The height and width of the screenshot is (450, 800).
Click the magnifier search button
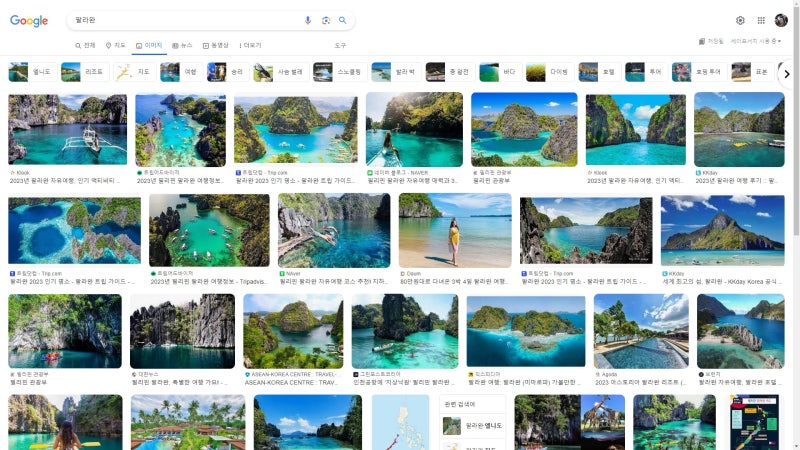pos(342,20)
